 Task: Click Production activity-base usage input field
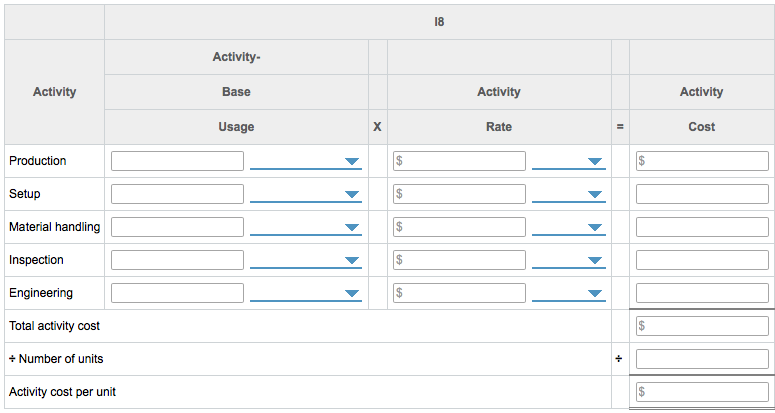point(177,161)
